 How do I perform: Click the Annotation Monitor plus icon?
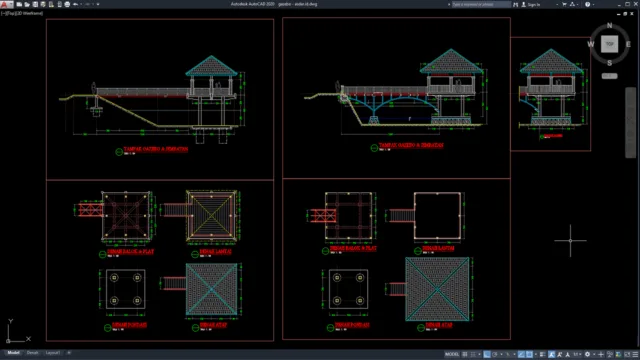click(601, 355)
